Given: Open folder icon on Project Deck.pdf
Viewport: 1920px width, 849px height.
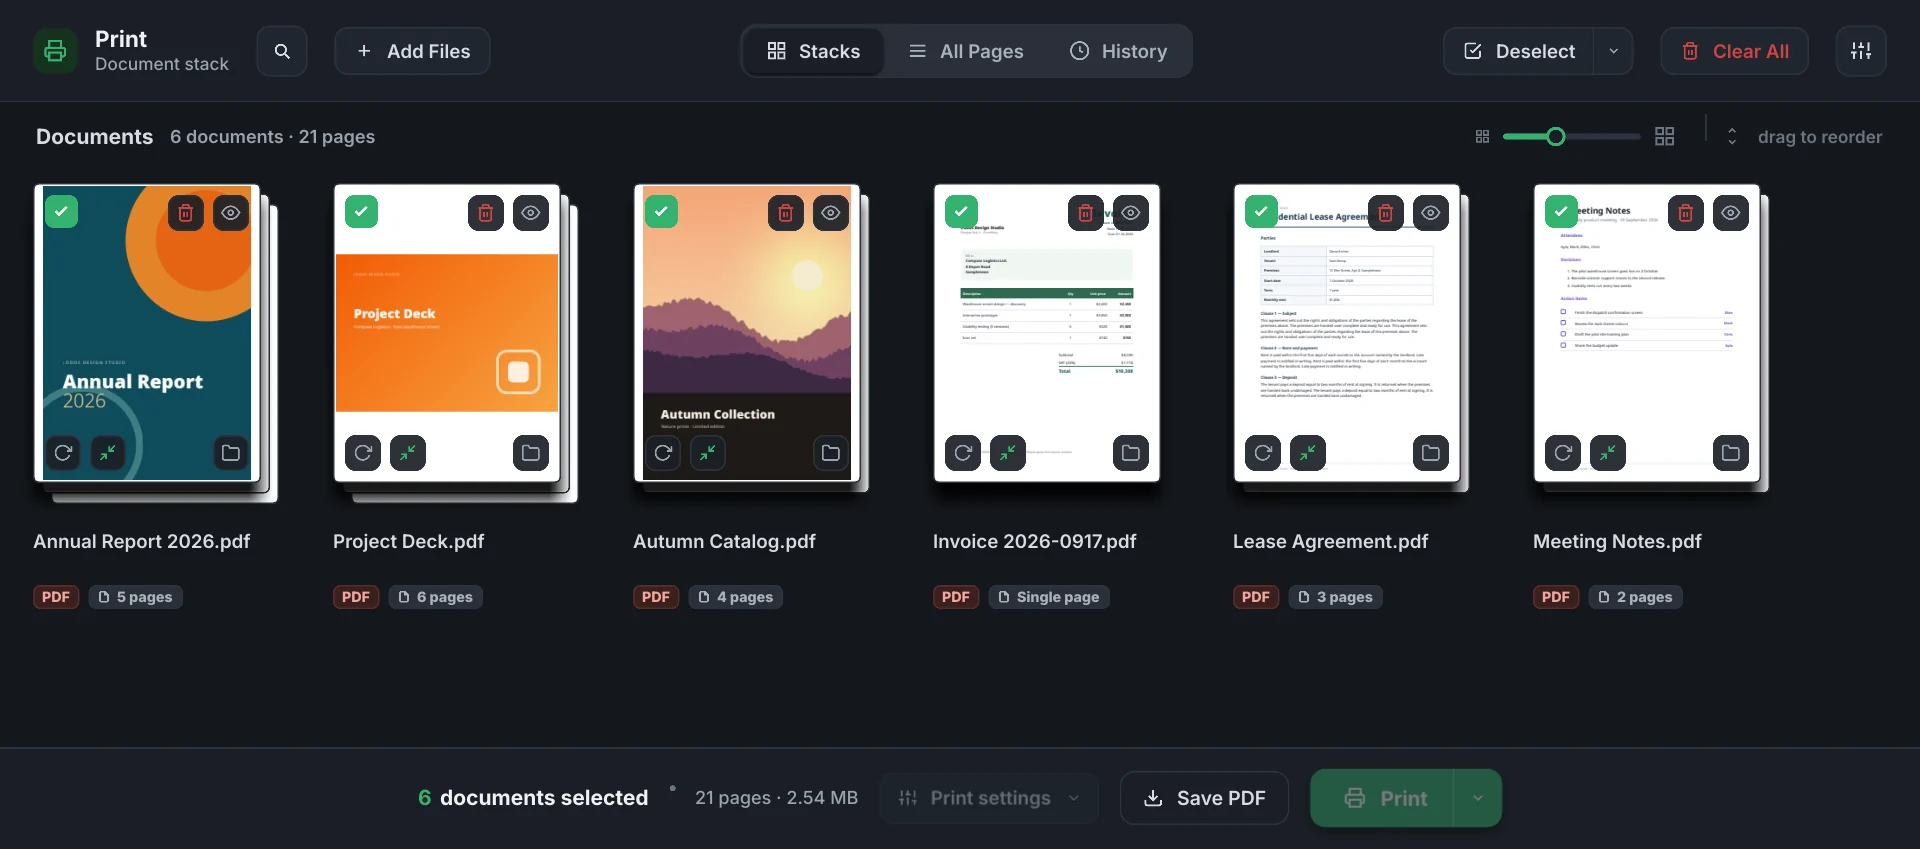Looking at the screenshot, I should click(x=531, y=453).
